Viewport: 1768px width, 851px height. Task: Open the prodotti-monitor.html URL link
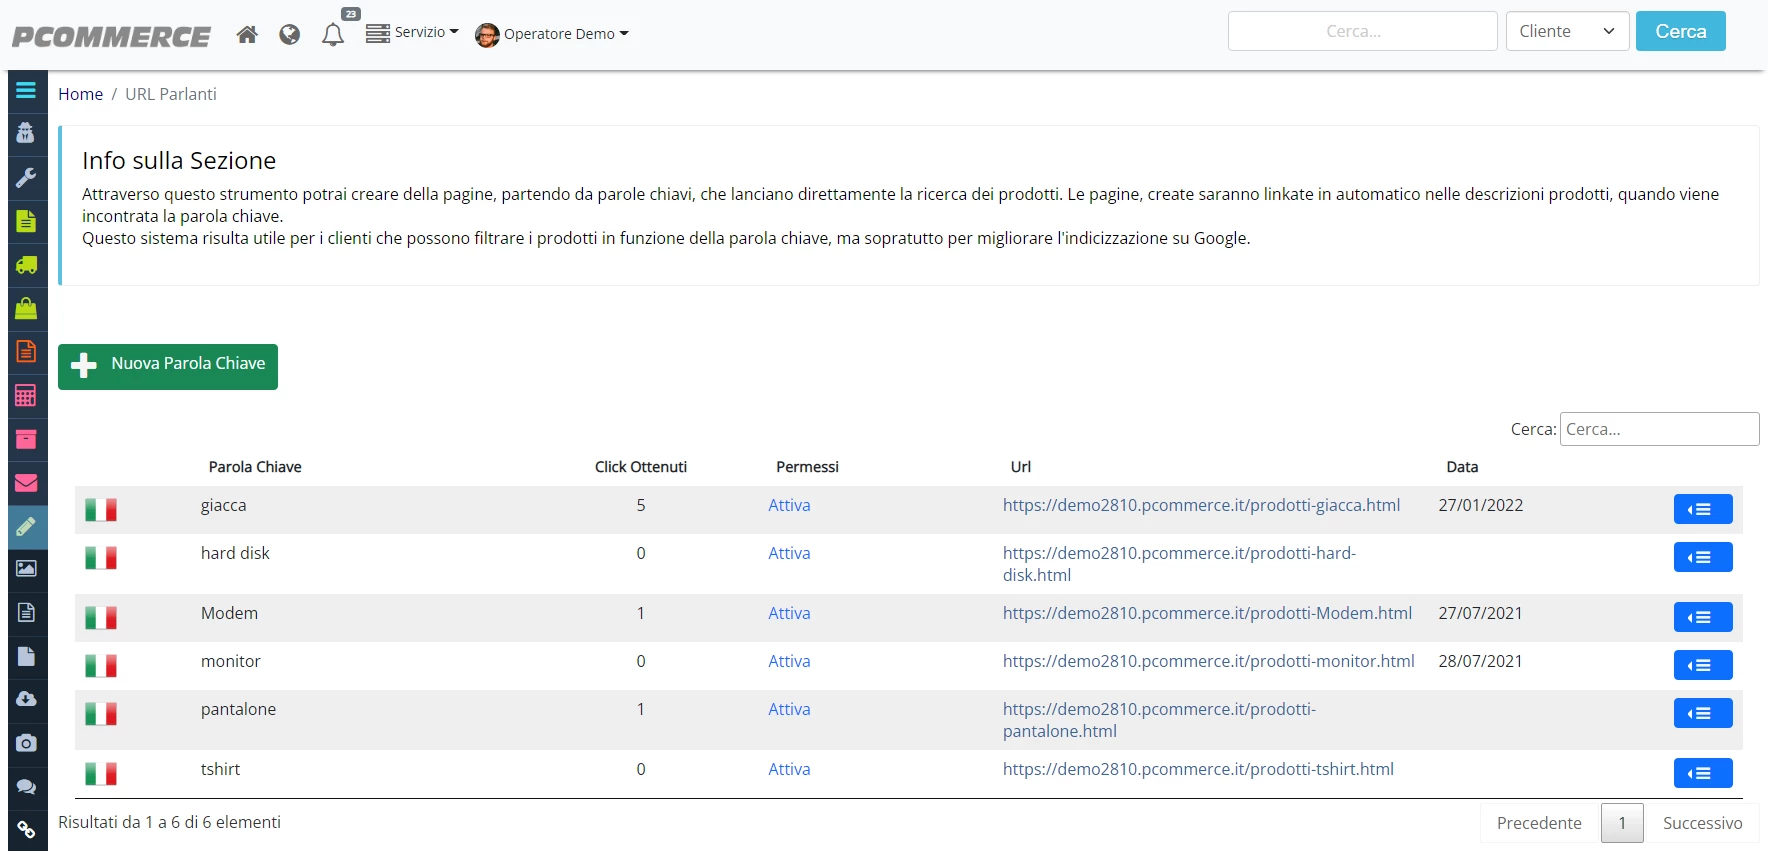(x=1208, y=661)
